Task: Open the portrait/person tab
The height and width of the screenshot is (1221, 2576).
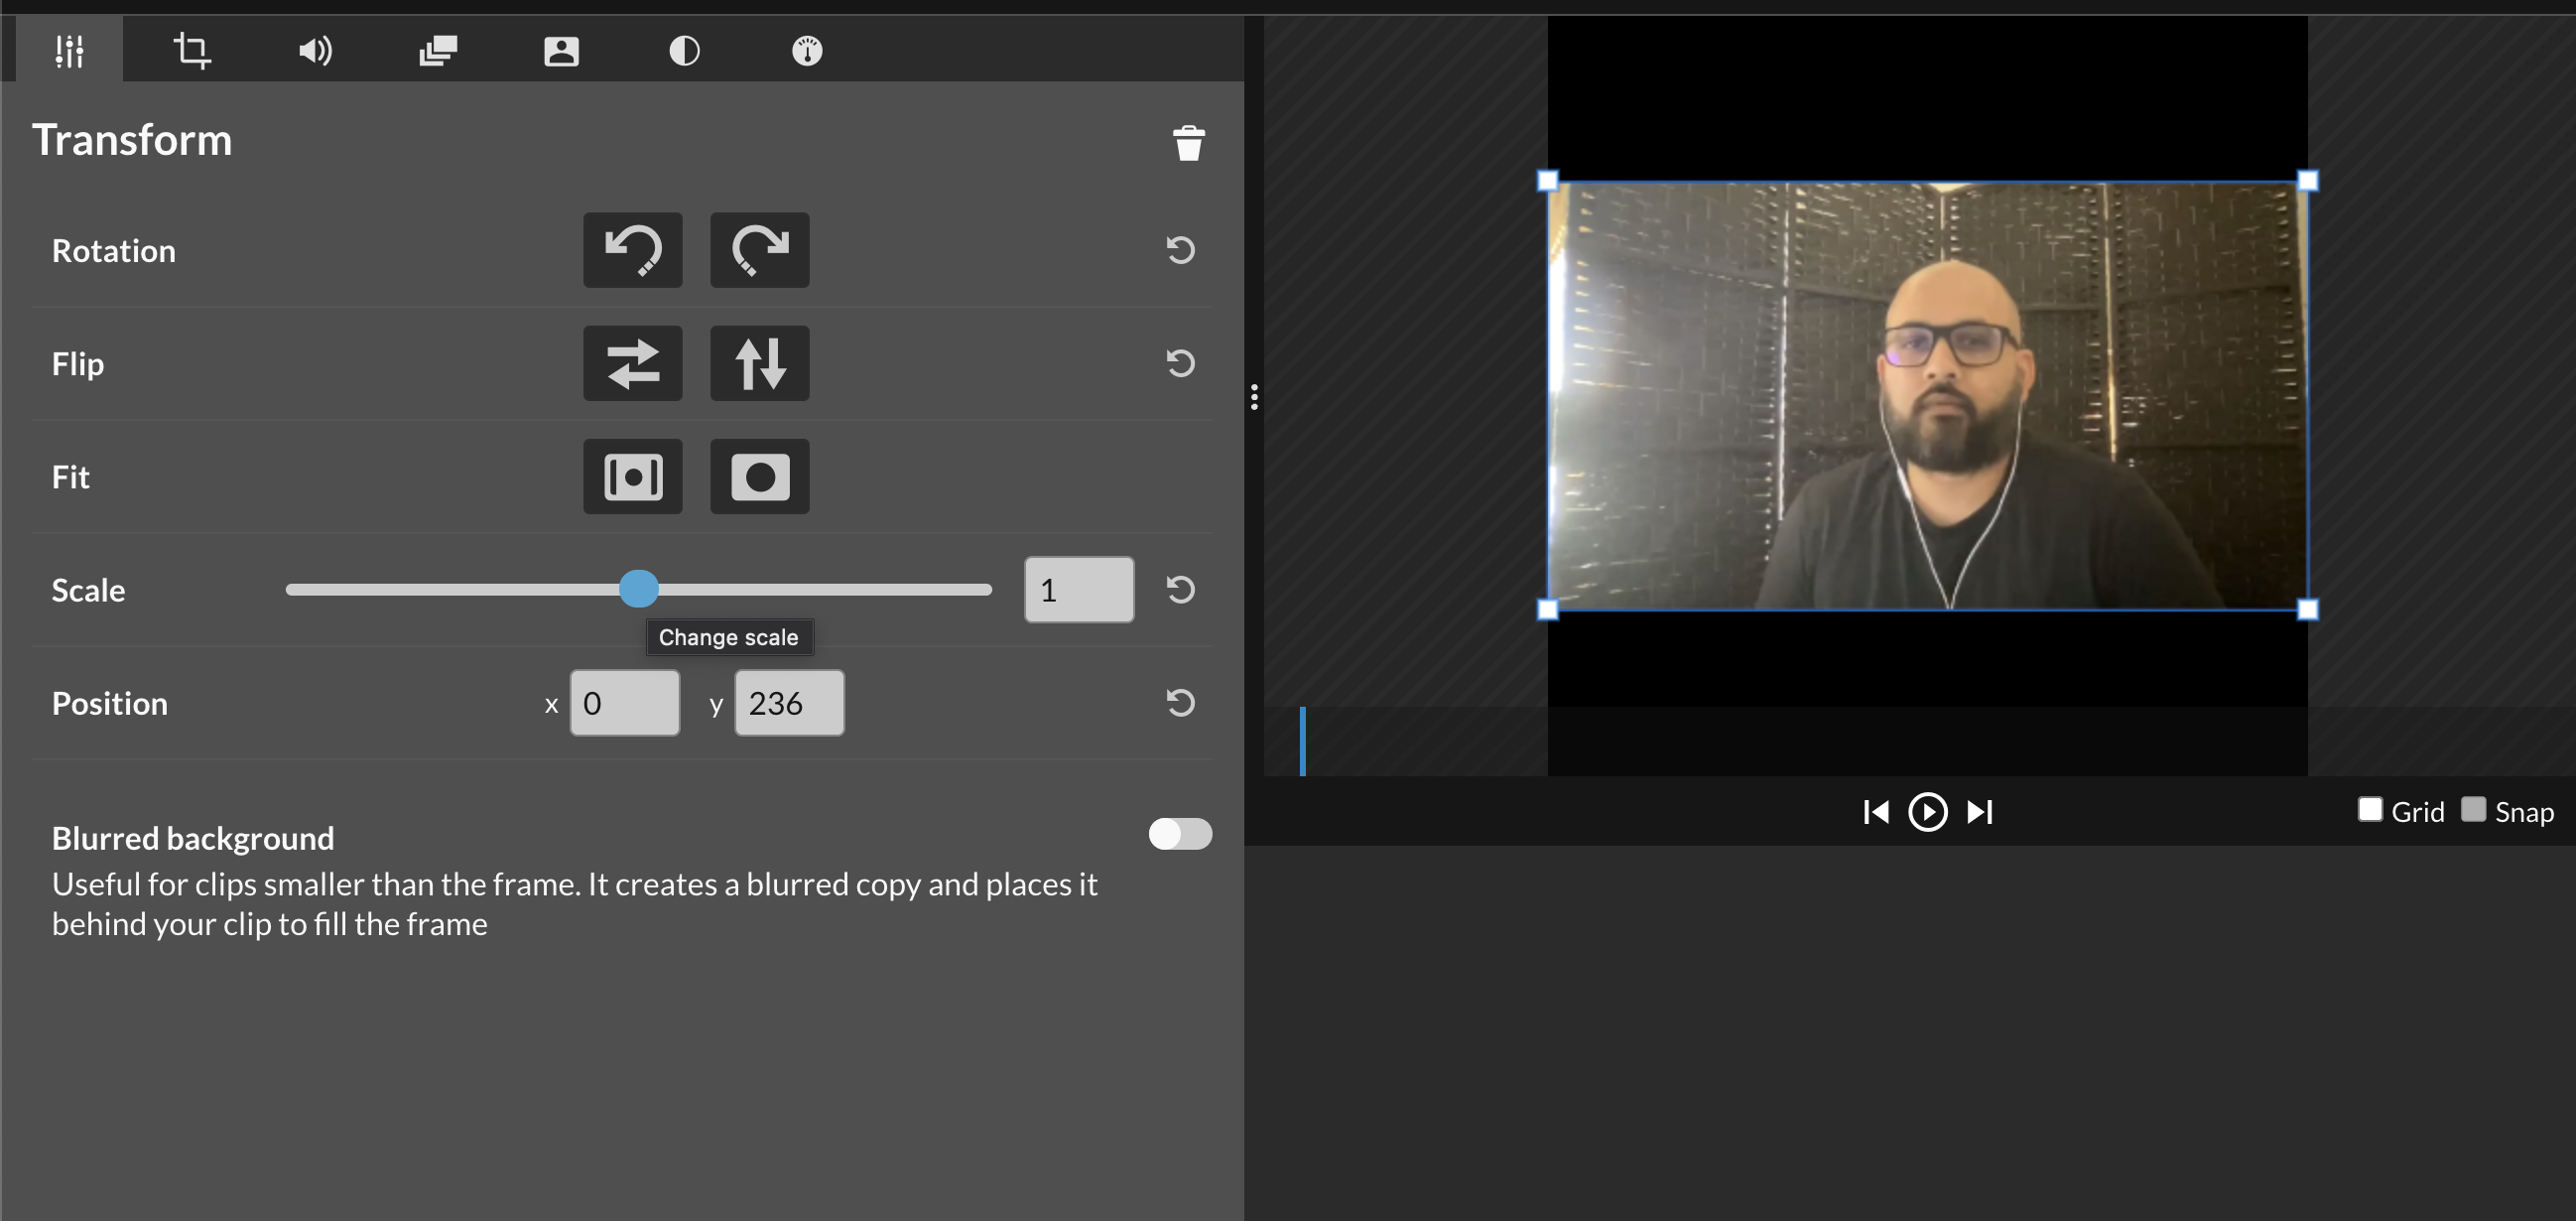Action: 561,50
